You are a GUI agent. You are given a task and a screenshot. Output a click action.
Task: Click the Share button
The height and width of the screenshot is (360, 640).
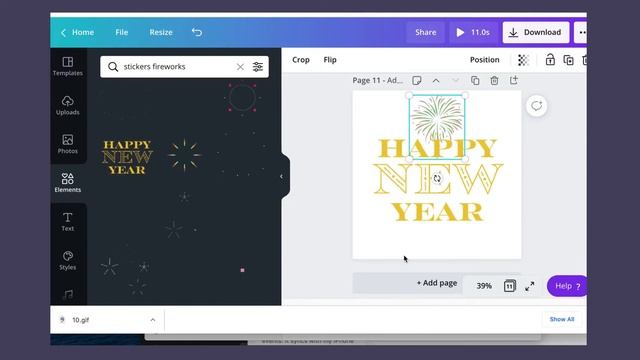pos(425,32)
